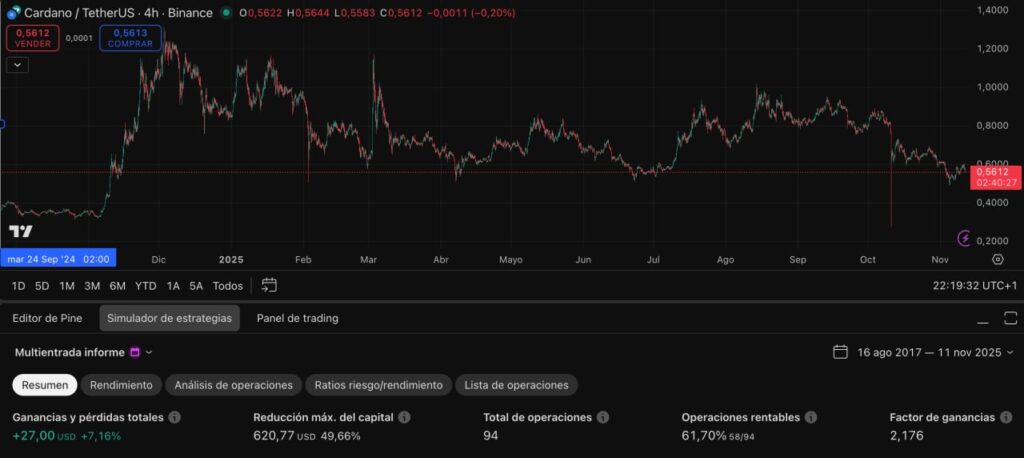1024x458 pixels.
Task: Open the Simulador de estrategias tab
Action: 169,318
